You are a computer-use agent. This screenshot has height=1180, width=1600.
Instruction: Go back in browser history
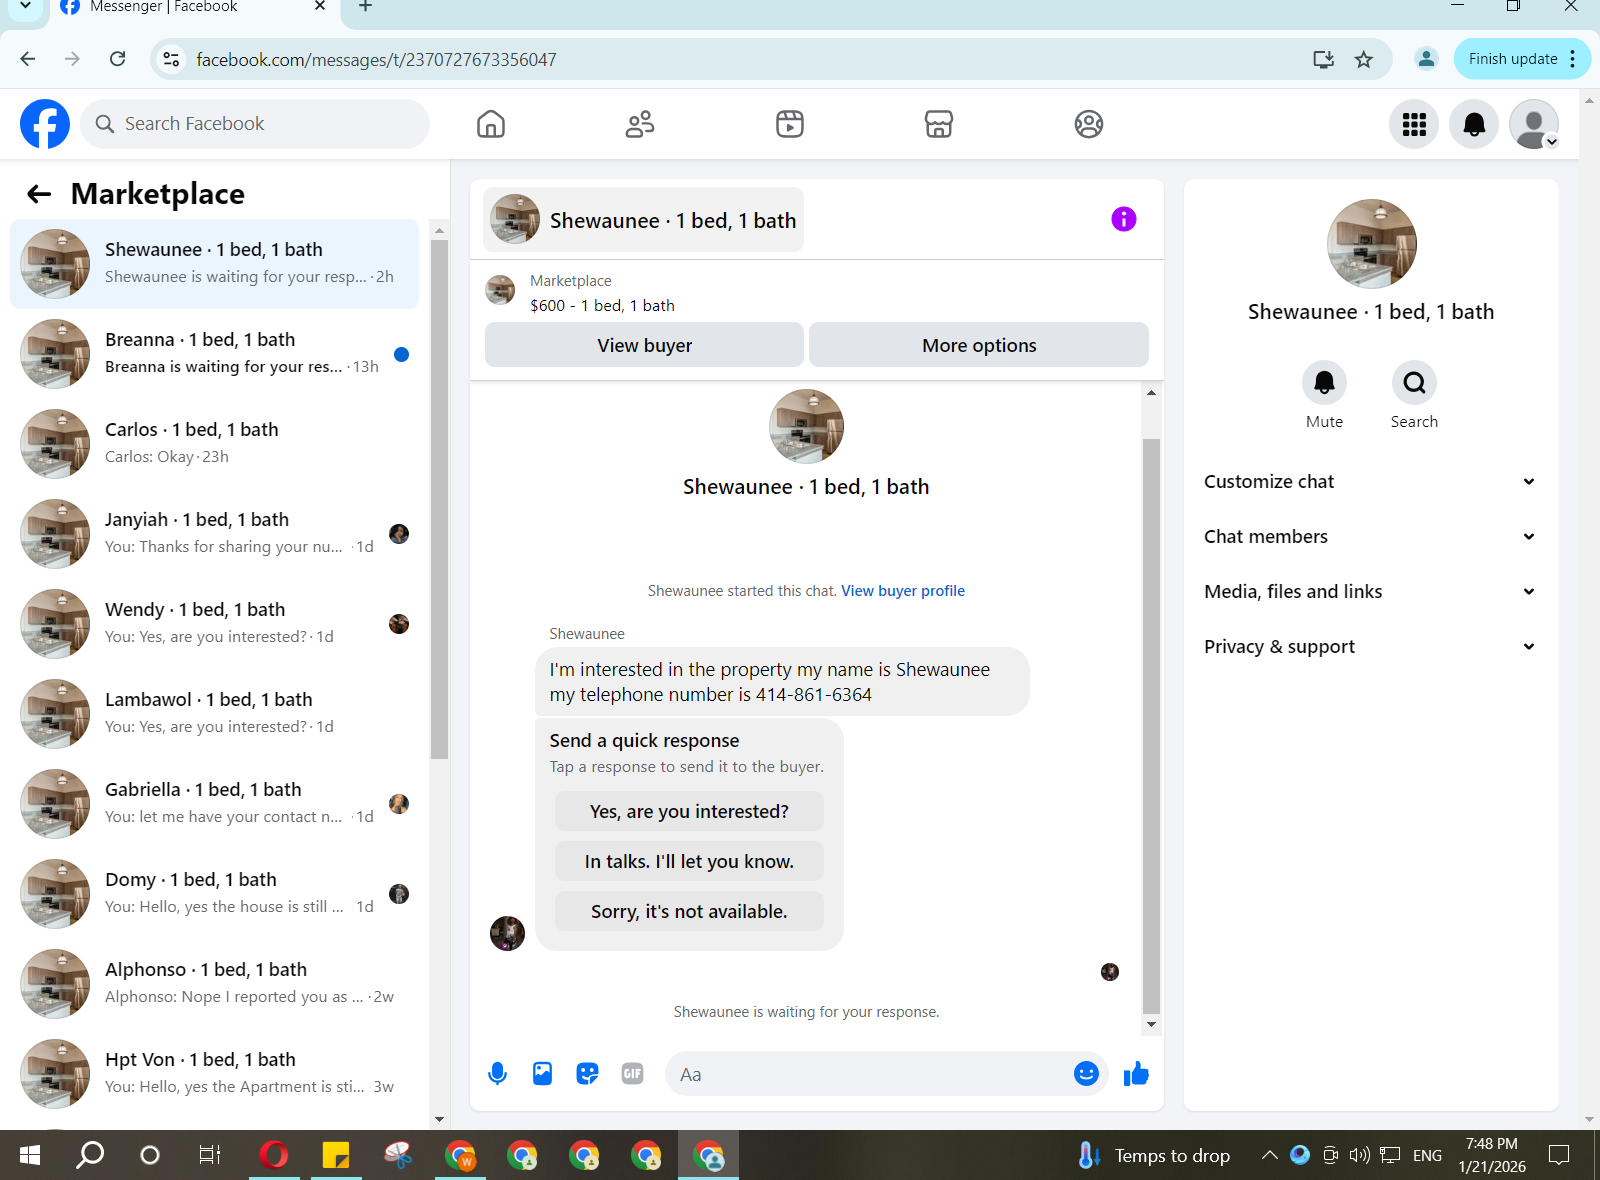(28, 59)
